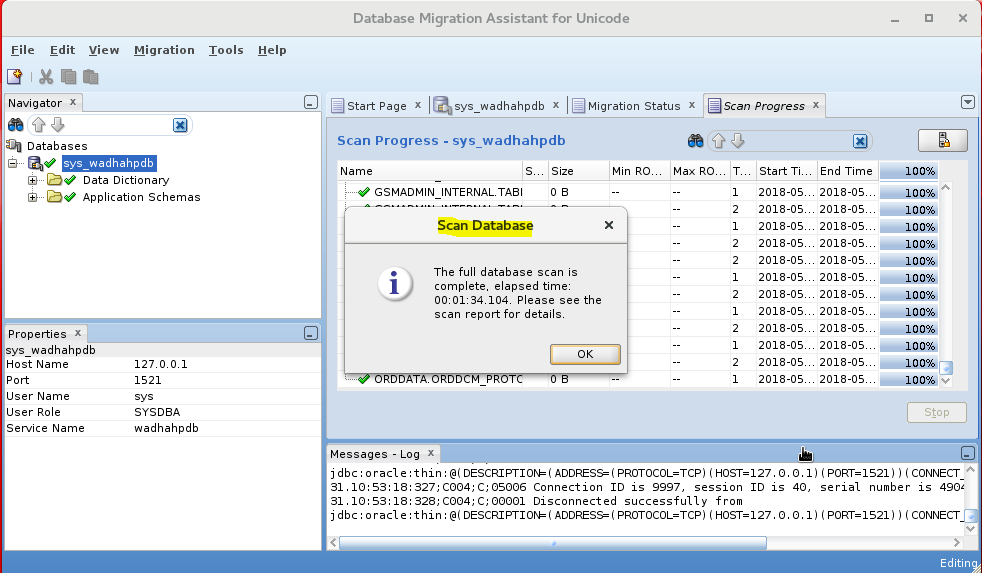Switch to the Migration Status tab
The width and height of the screenshot is (982, 573).
(x=634, y=106)
